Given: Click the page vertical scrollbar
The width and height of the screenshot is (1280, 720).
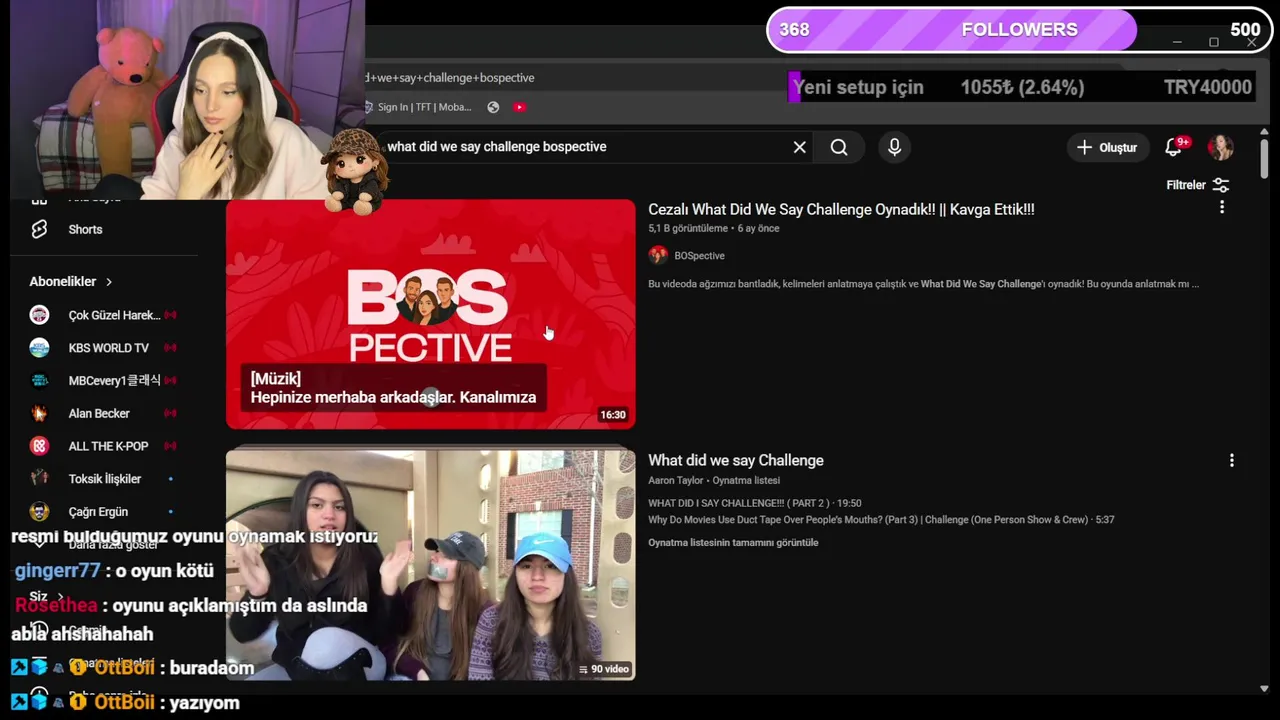Looking at the screenshot, I should [1264, 161].
